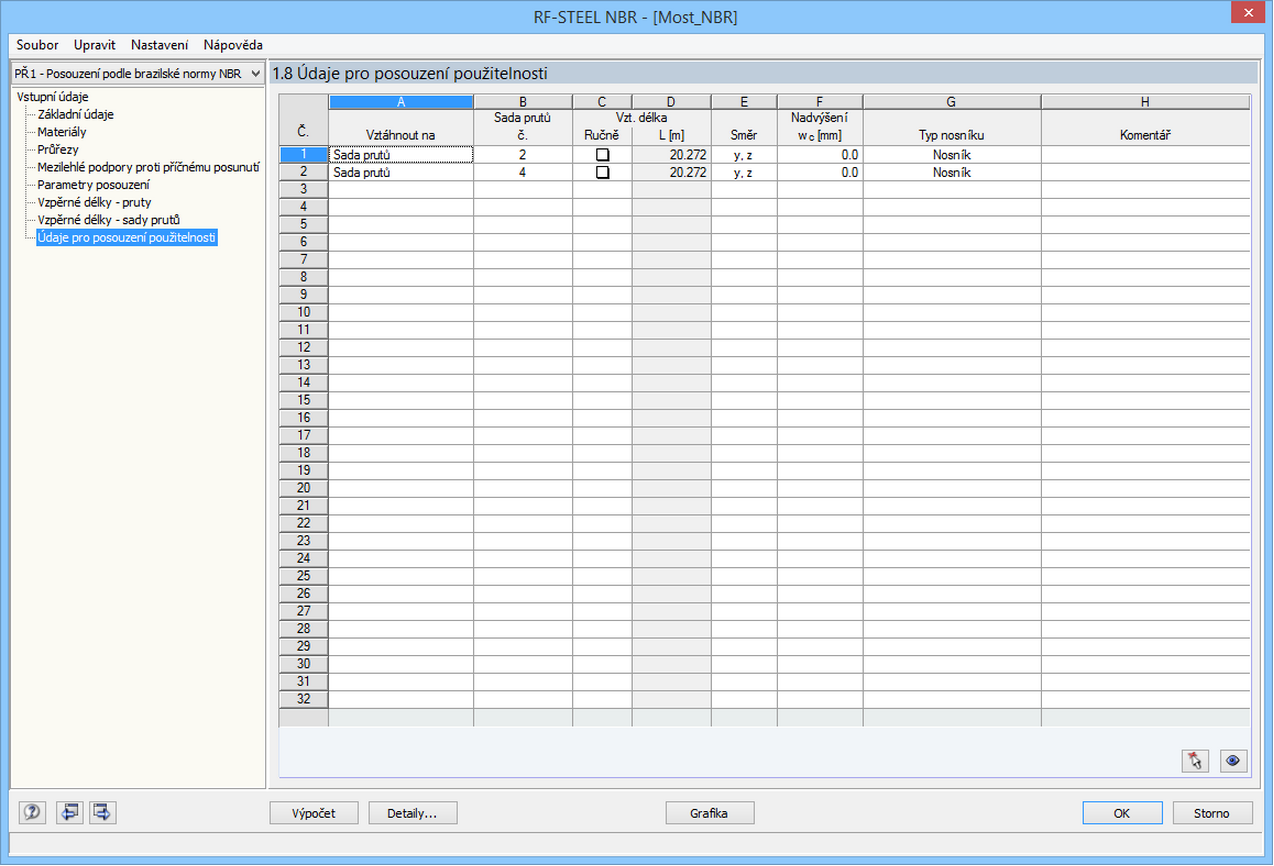Click the help question mark icon
The image size is (1274, 866).
point(33,813)
